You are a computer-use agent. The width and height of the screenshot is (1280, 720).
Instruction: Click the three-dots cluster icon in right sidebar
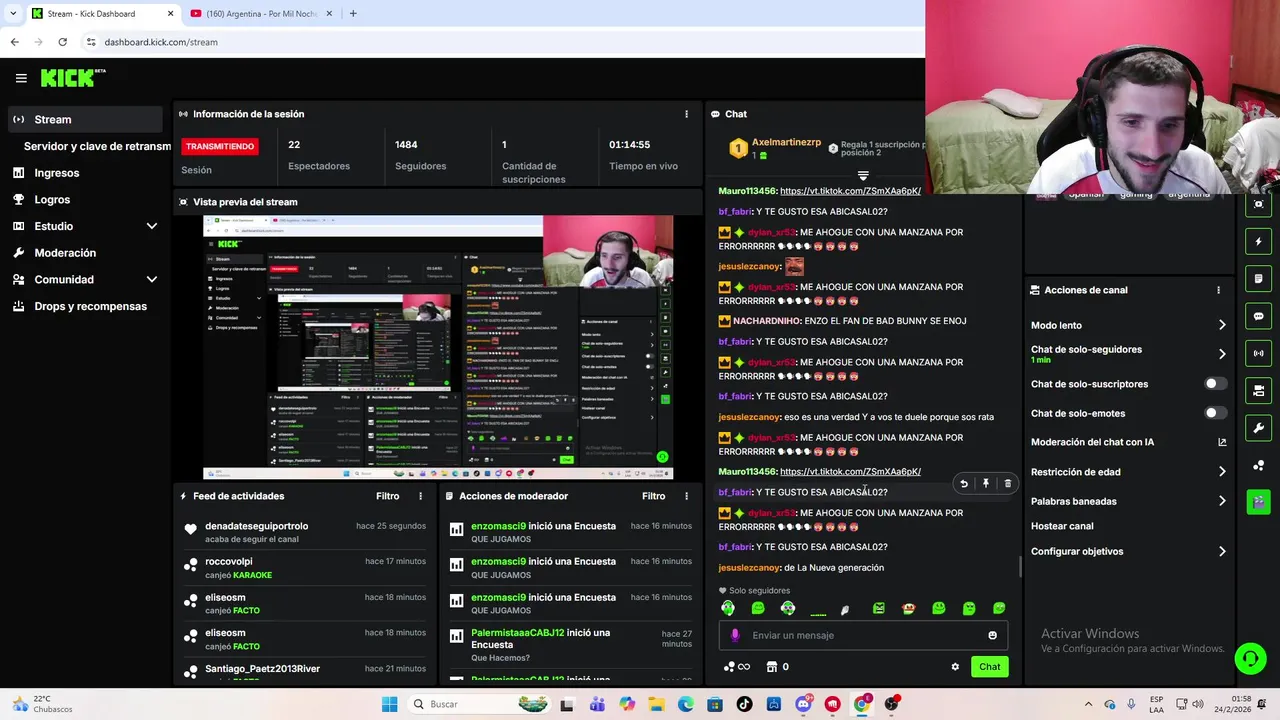[1258, 465]
